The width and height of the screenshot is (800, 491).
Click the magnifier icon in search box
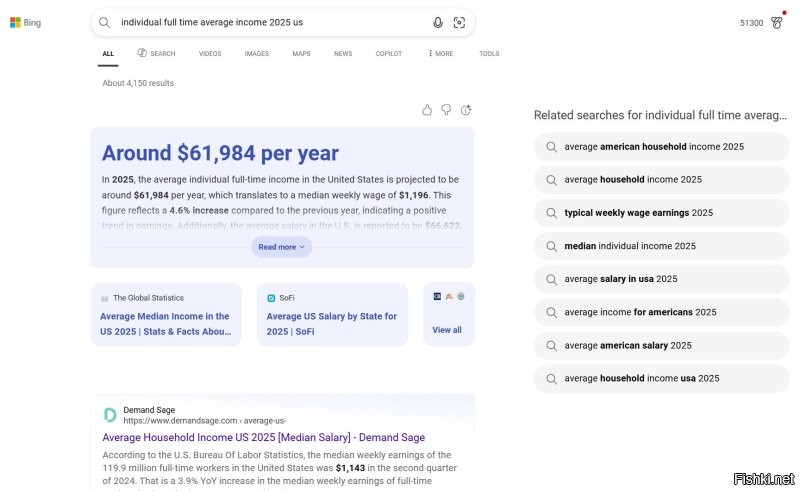pos(105,22)
